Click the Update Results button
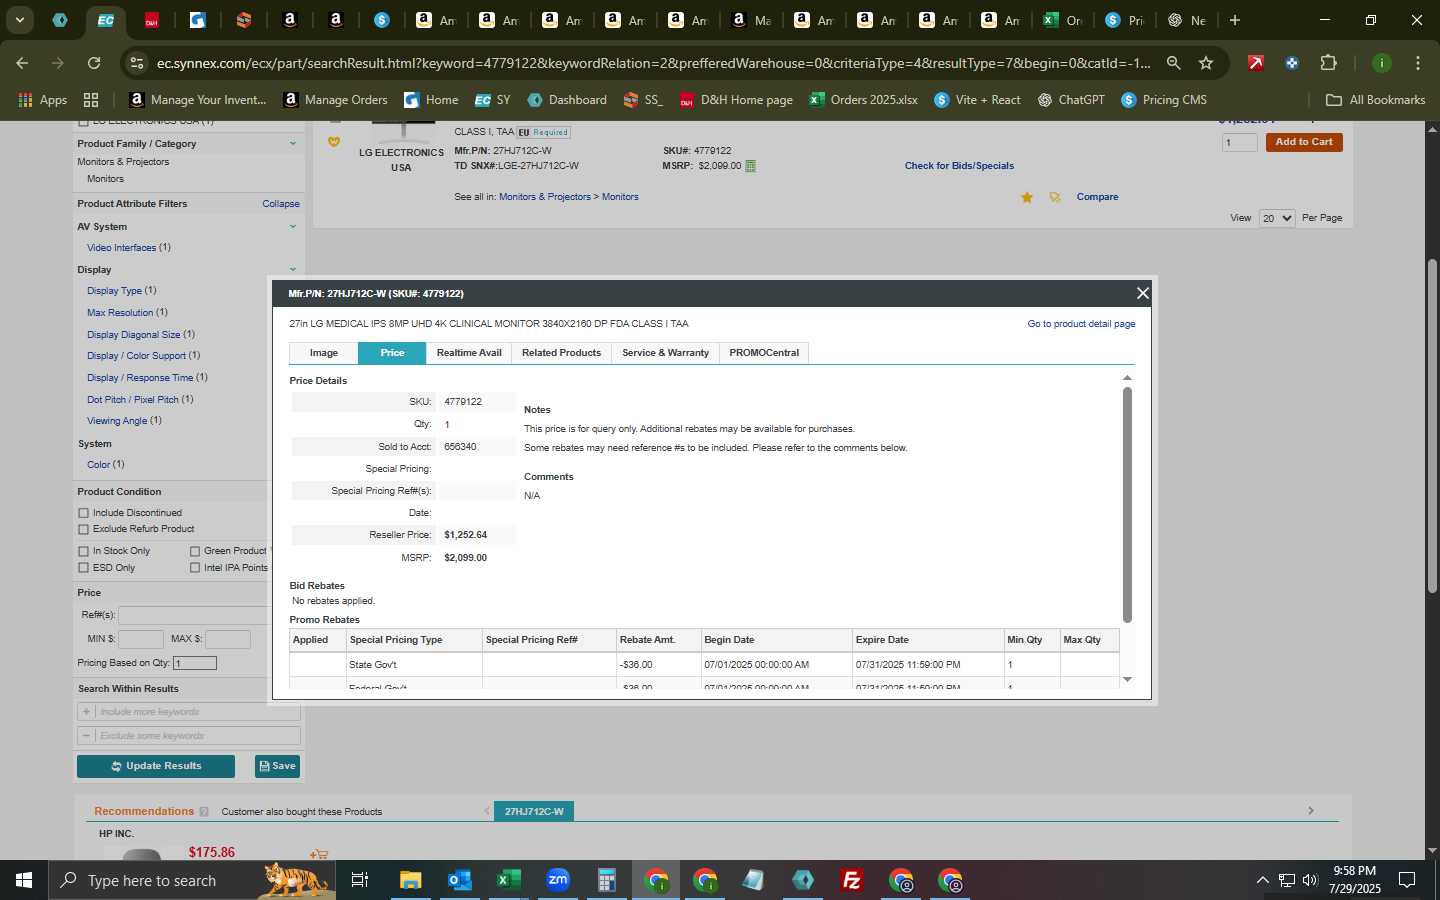The width and height of the screenshot is (1440, 900). click(x=156, y=766)
